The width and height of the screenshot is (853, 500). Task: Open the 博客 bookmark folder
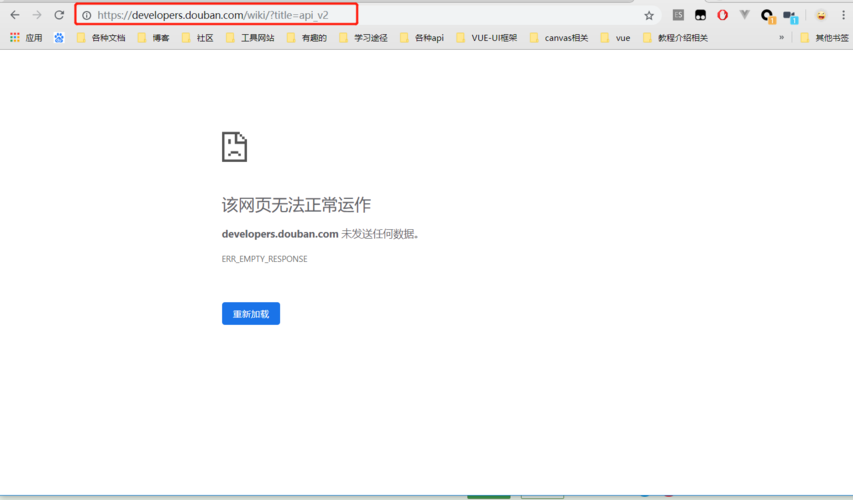(x=153, y=38)
